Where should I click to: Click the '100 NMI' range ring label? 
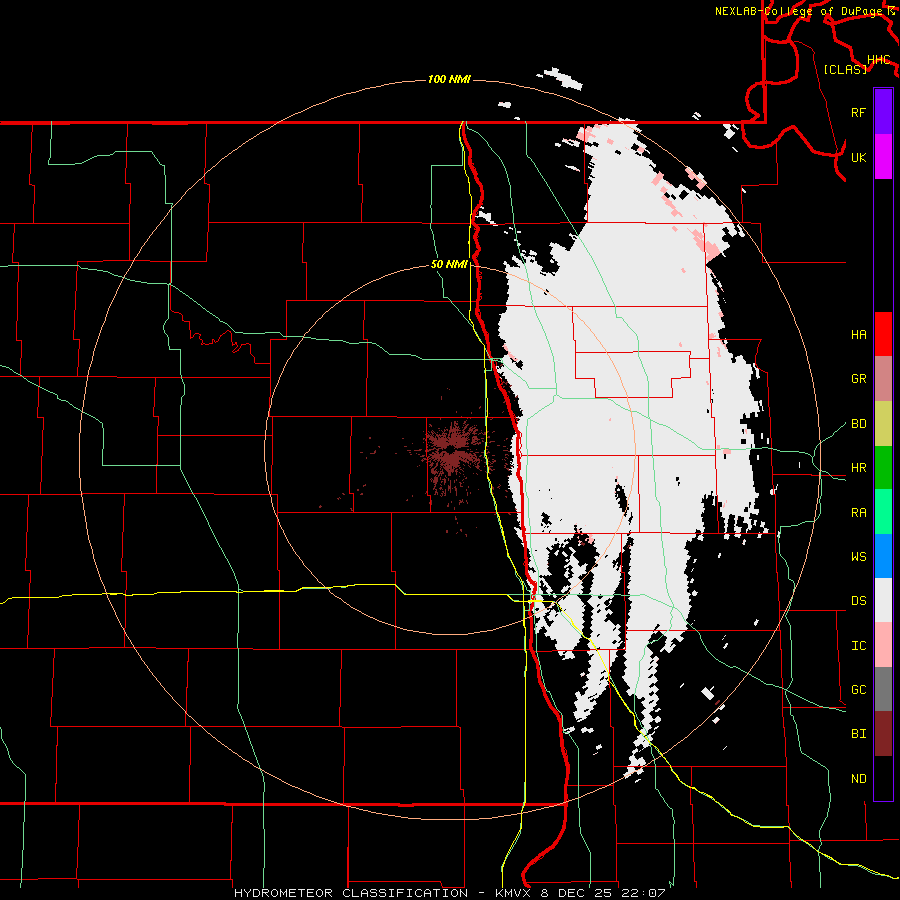pos(449,79)
